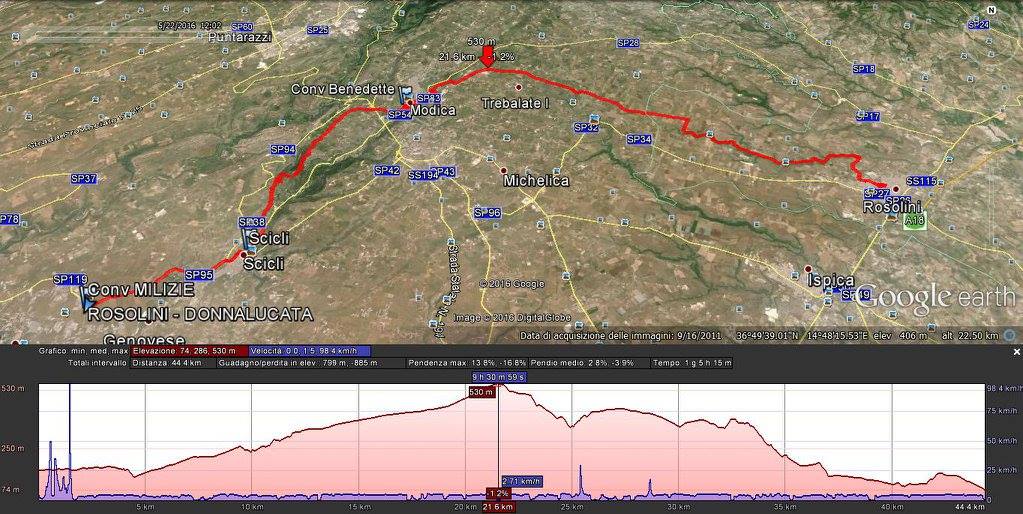Screen dimensions: 1023x514
Task: Click the Ispica town red dot
Action: [808, 269]
